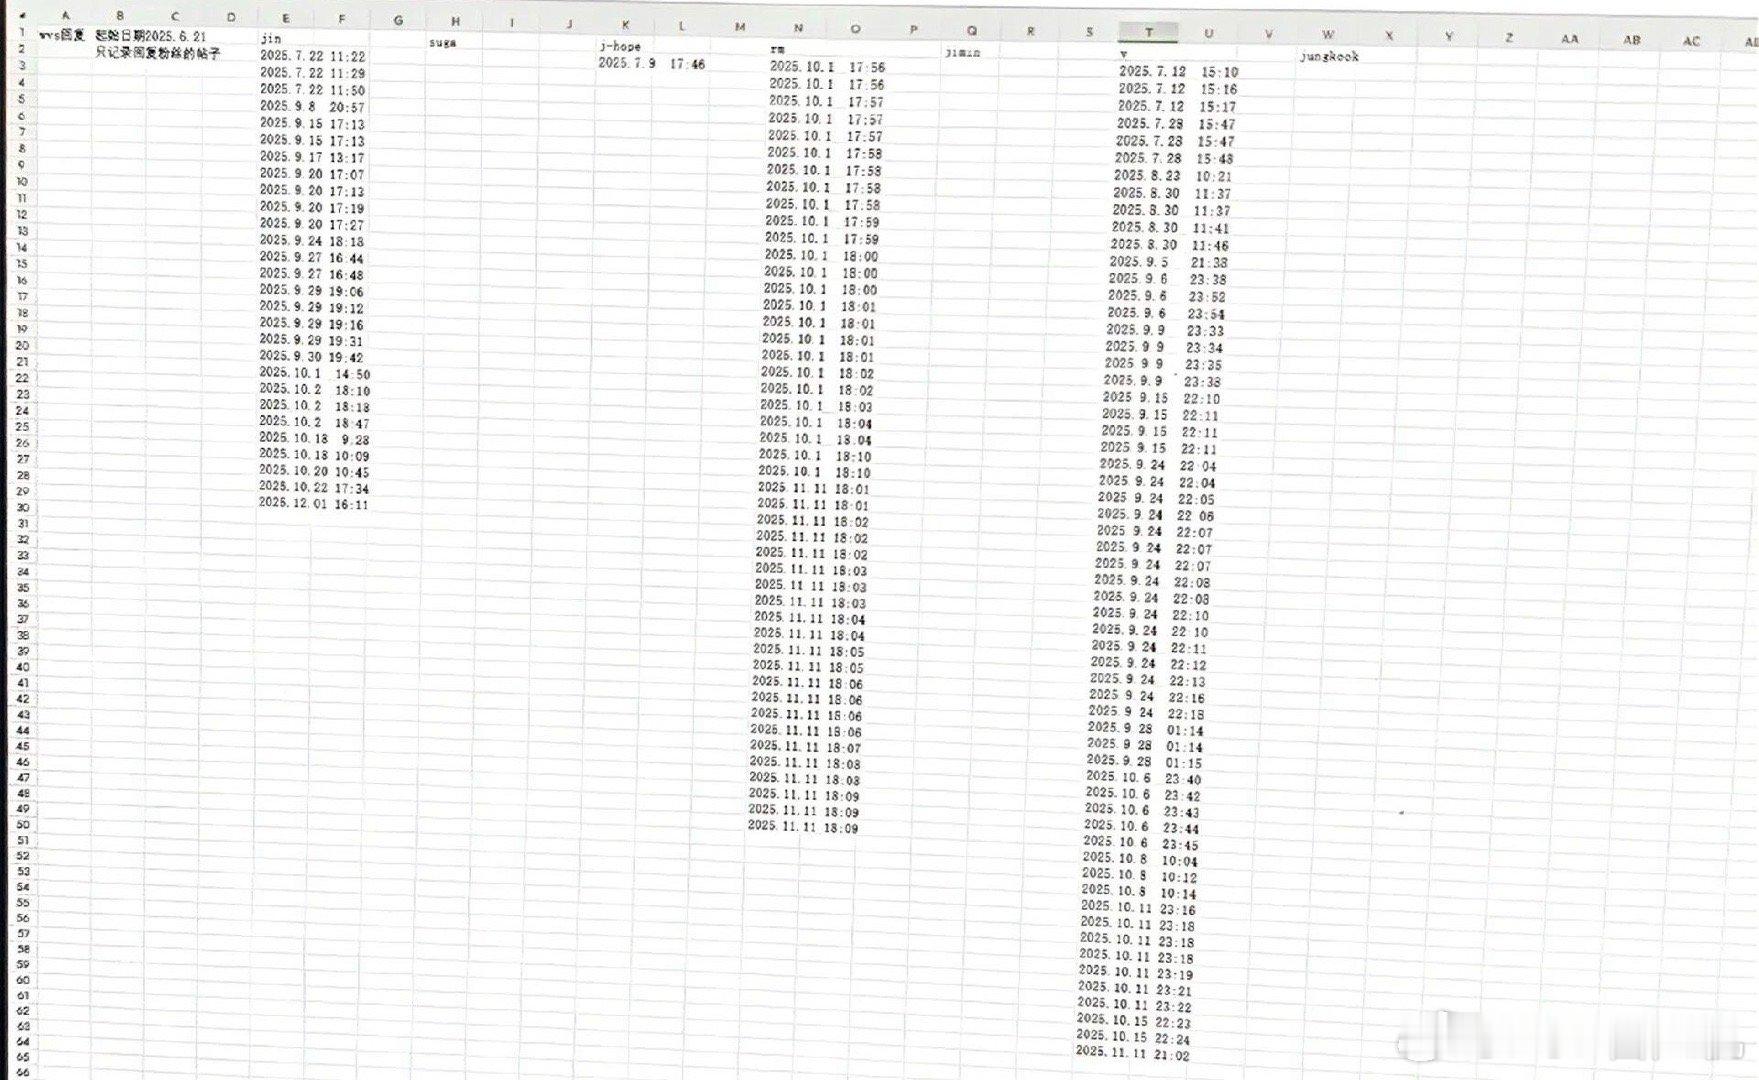Select column N header
The width and height of the screenshot is (1759, 1080).
(797, 28)
